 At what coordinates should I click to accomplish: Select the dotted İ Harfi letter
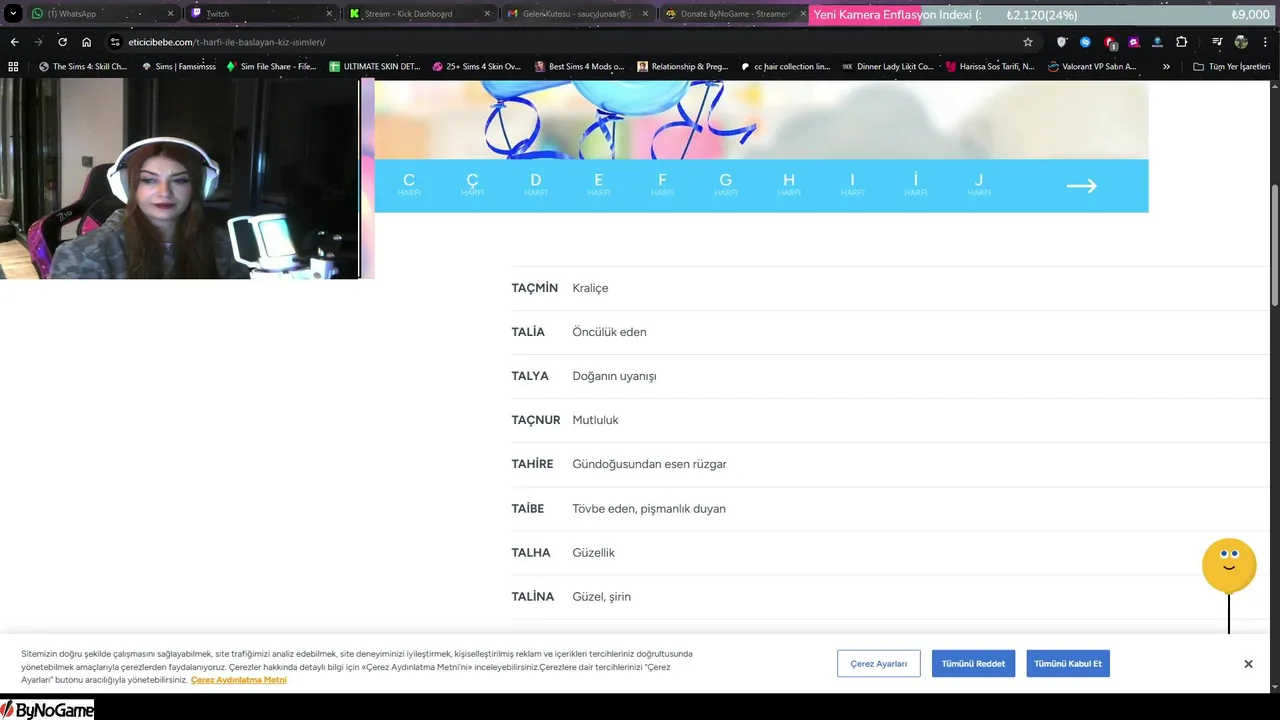(x=916, y=185)
